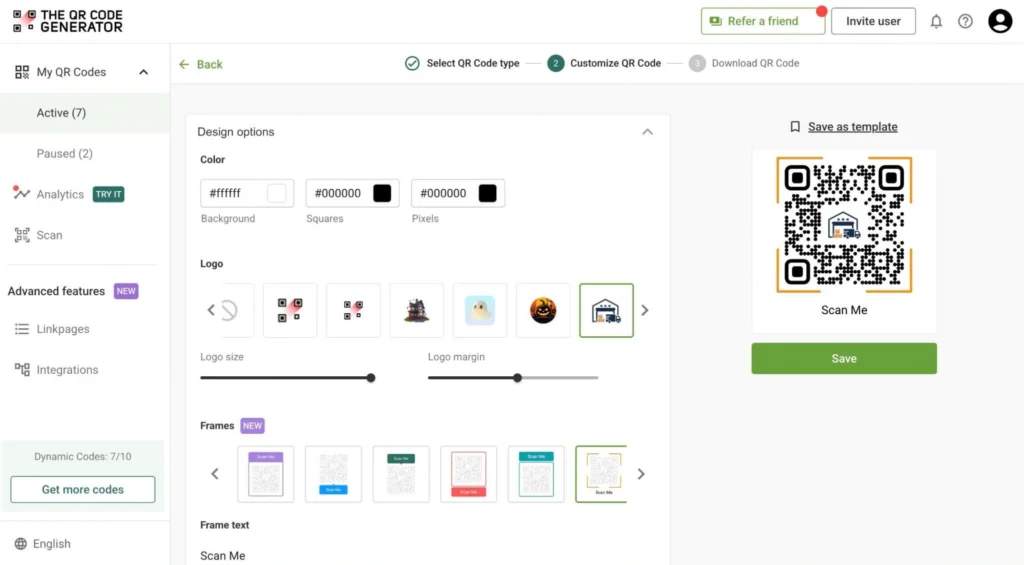Select the red bordered frame
Screen dimensions: 1024x565
pos(468,474)
